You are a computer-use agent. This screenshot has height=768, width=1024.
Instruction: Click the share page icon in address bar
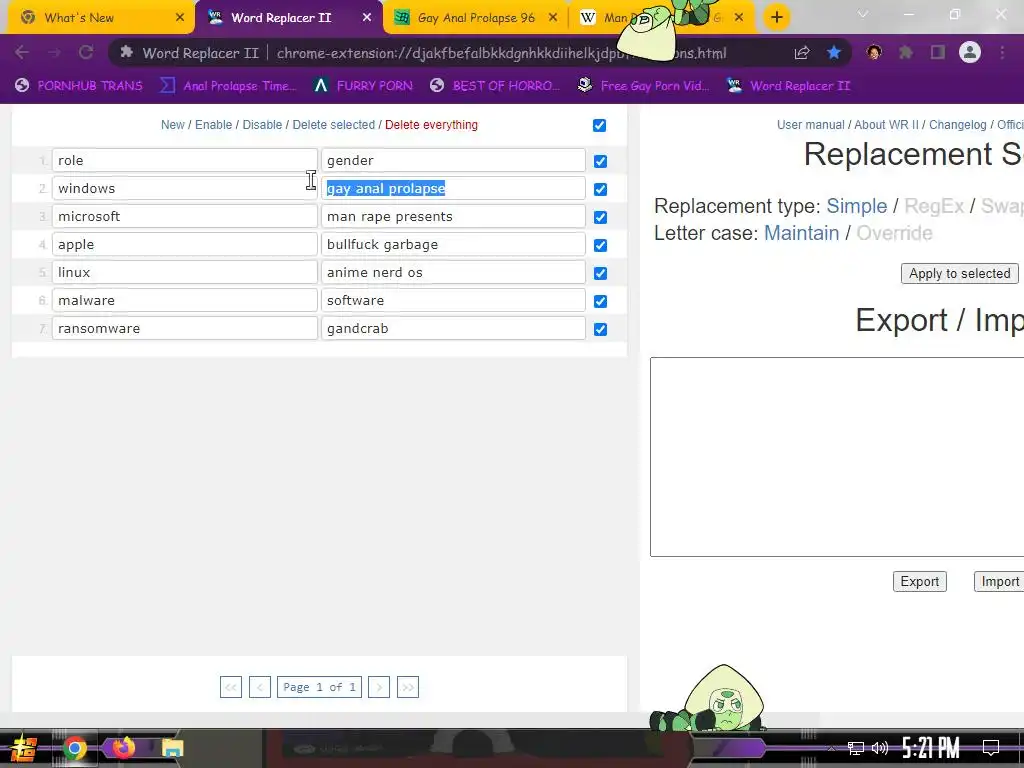point(802,53)
